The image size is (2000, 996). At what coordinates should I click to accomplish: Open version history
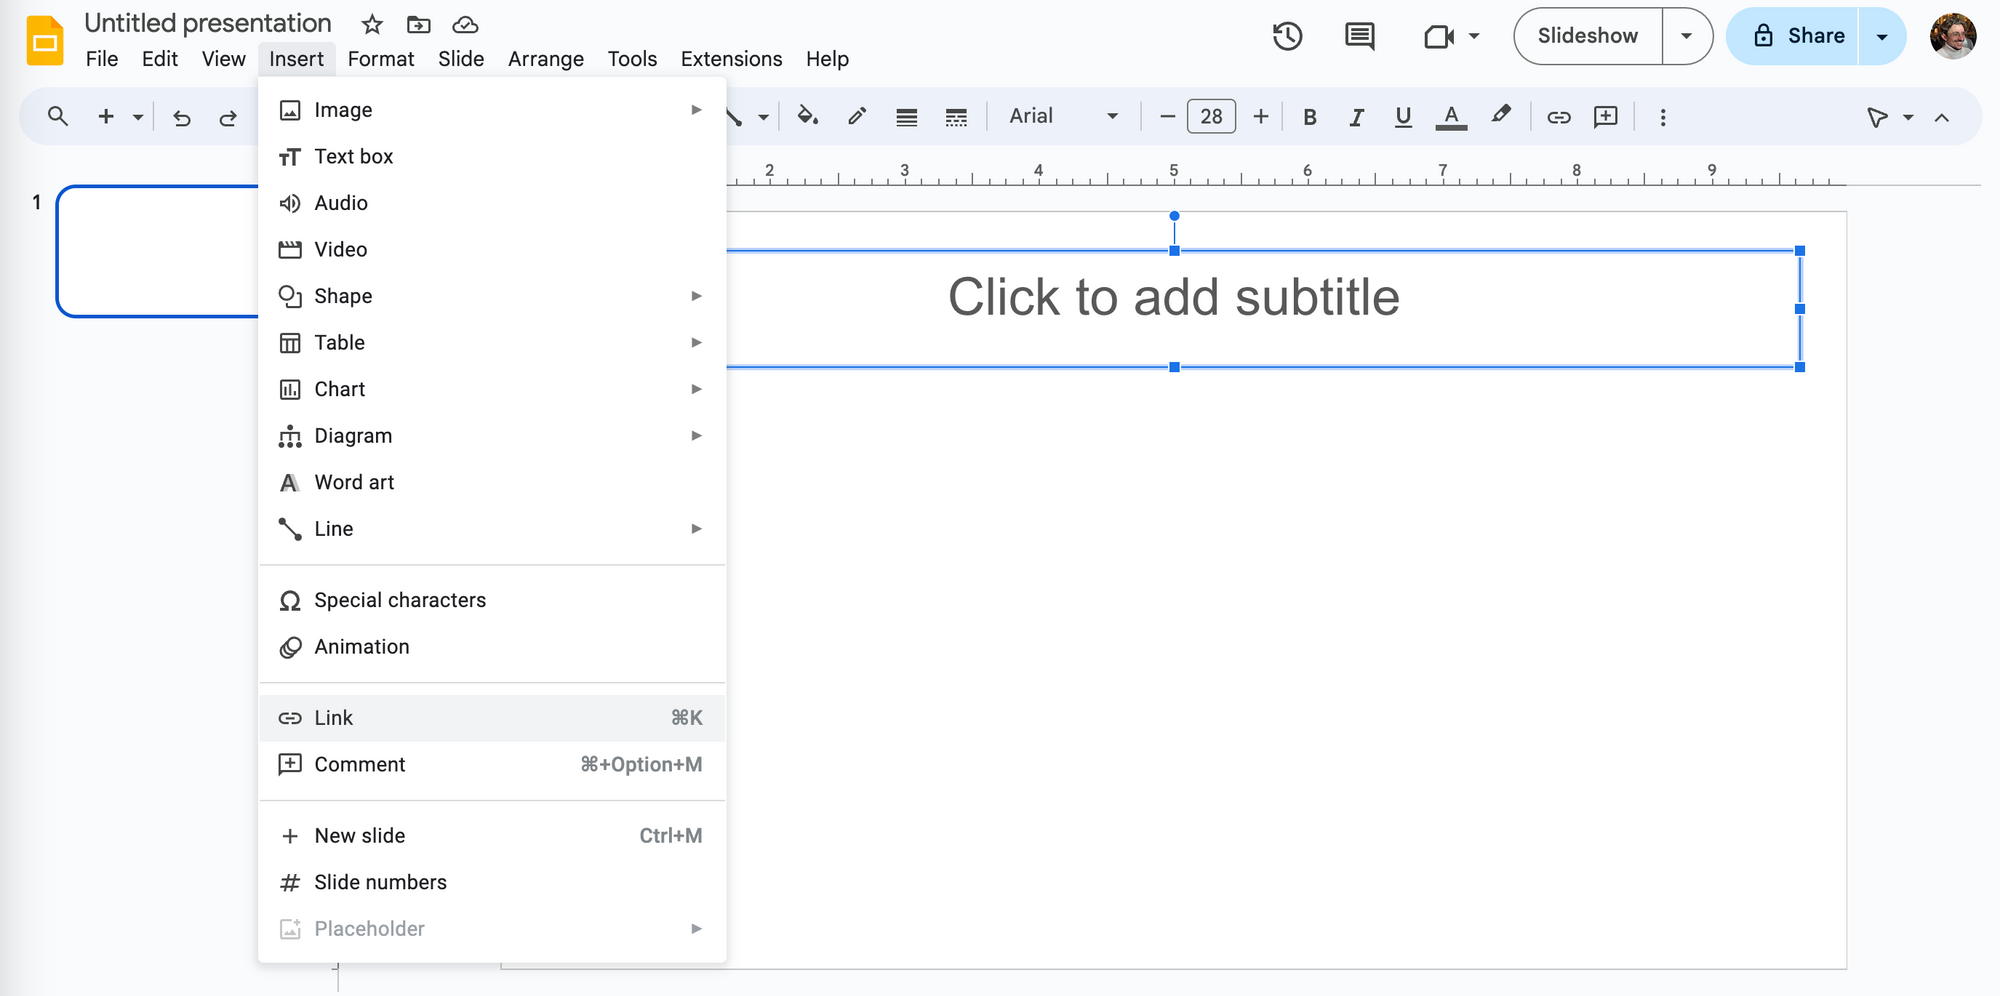(x=1288, y=36)
